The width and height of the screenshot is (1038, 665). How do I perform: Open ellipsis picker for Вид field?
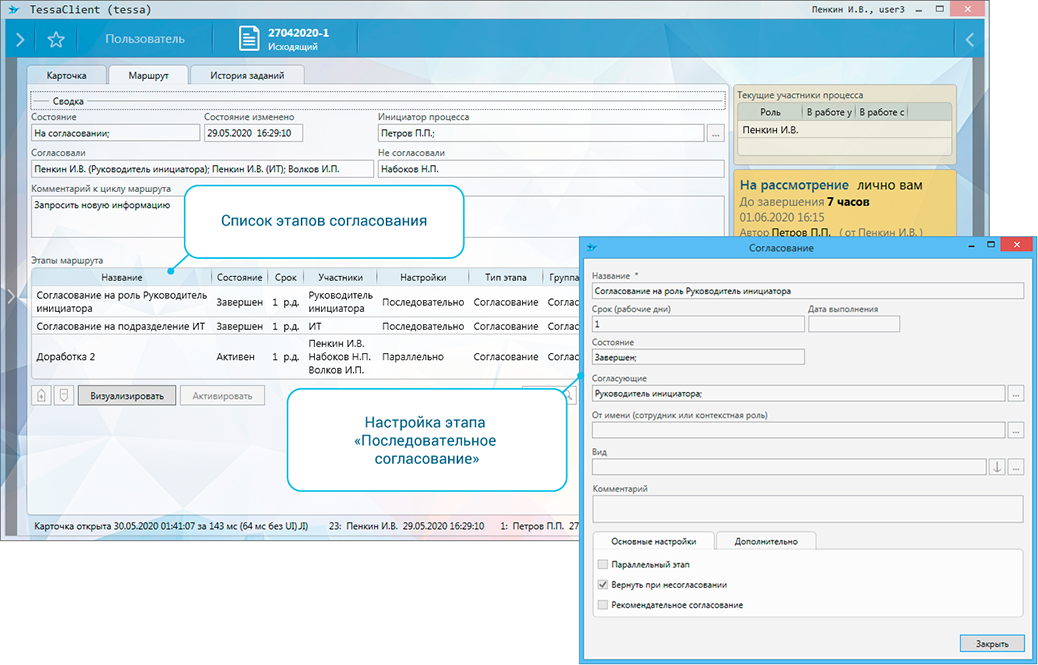click(x=1016, y=467)
